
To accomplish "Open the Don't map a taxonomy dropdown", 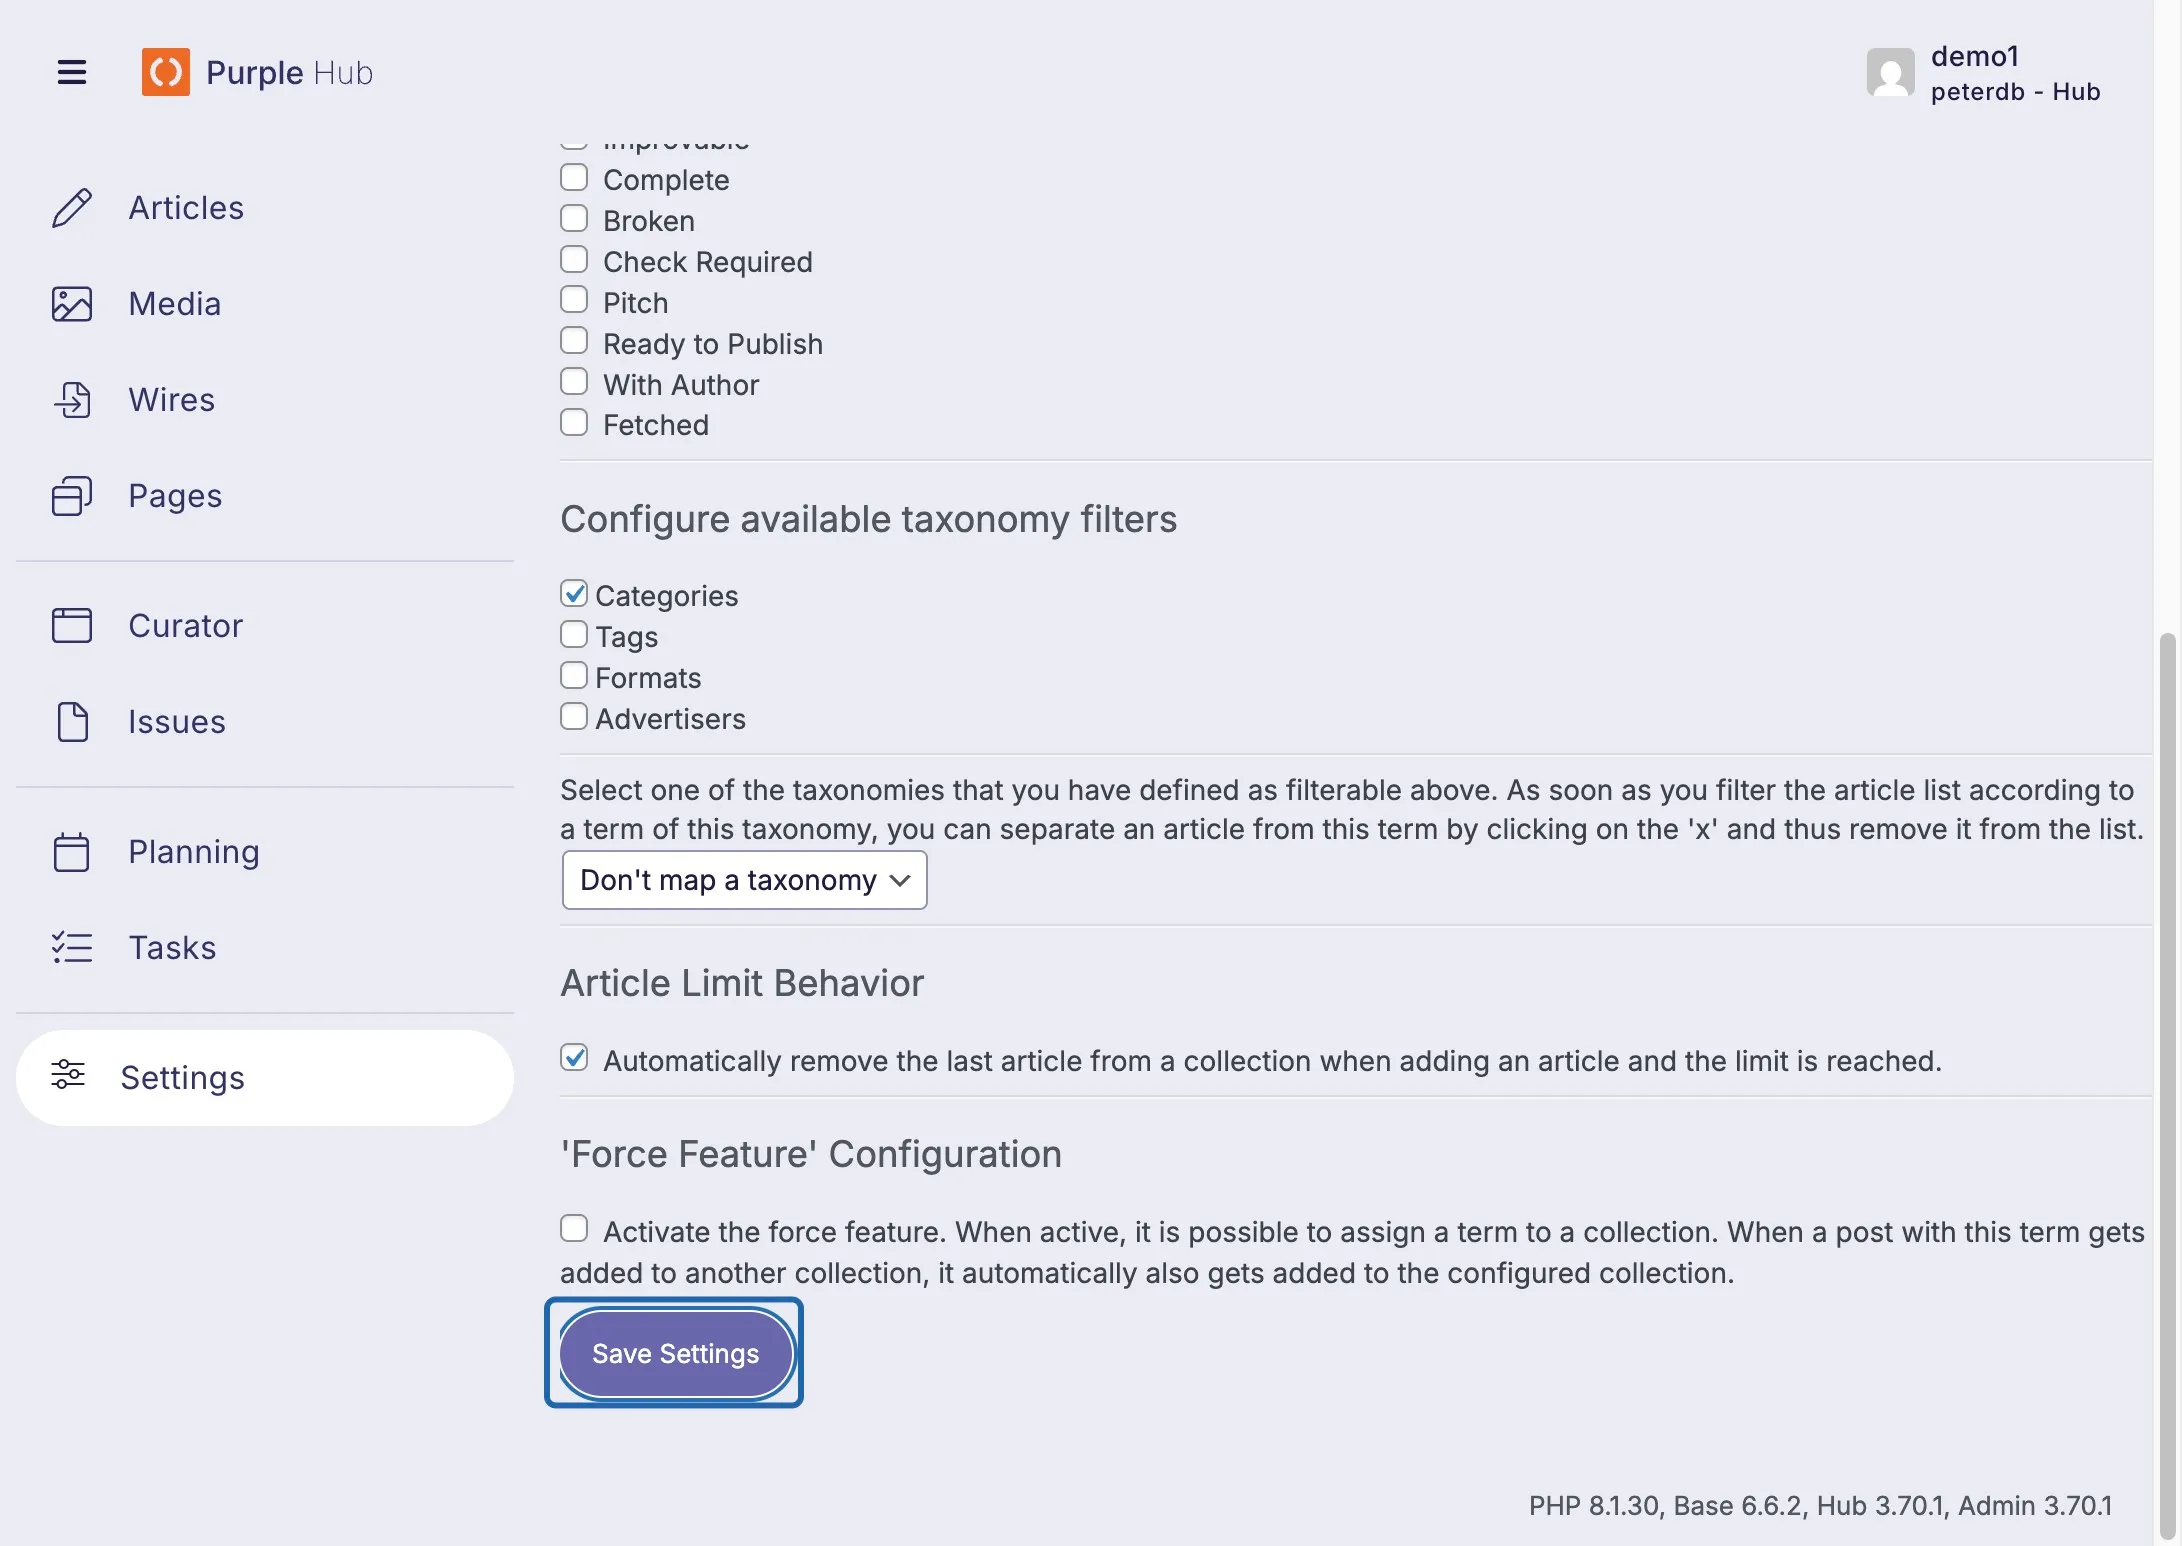I will point(745,880).
